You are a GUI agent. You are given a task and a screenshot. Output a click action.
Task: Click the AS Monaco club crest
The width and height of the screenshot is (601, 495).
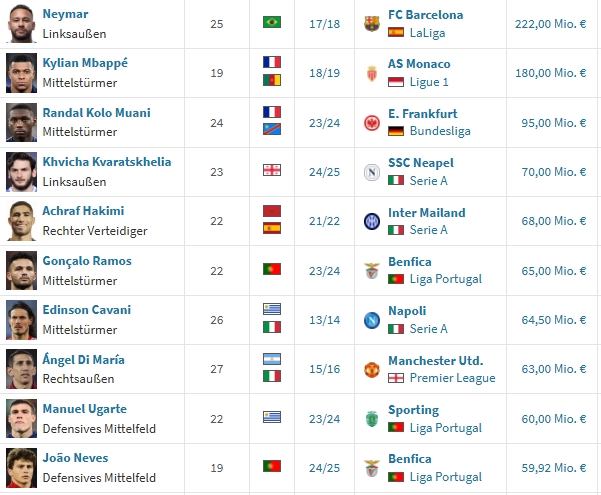click(x=372, y=72)
